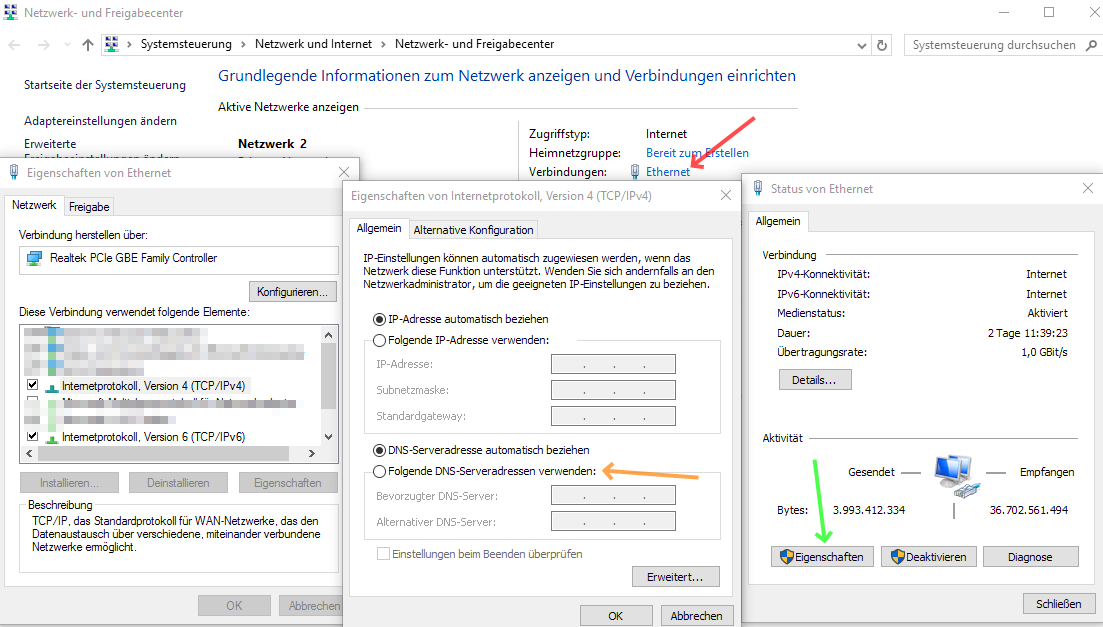Click Deinstallieren button in Ethernet properties
This screenshot has height=627, width=1103.
[x=178, y=483]
